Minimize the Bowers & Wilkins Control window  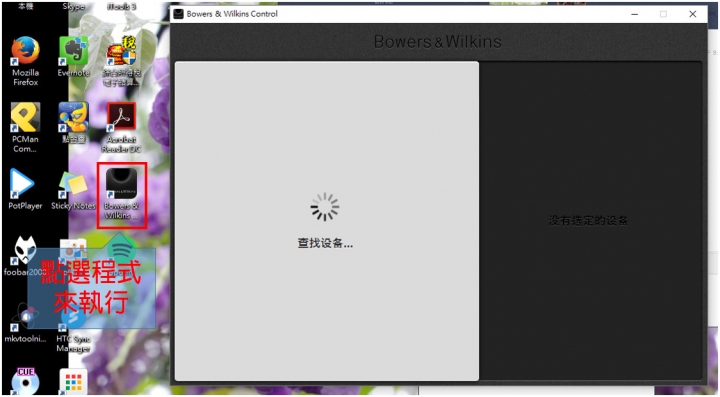click(635, 14)
